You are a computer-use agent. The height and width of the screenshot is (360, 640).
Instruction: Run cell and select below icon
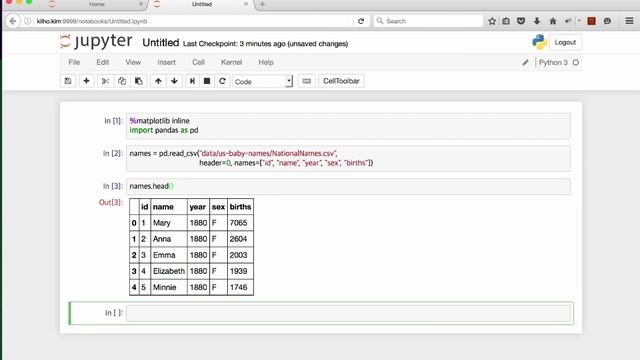(x=192, y=81)
